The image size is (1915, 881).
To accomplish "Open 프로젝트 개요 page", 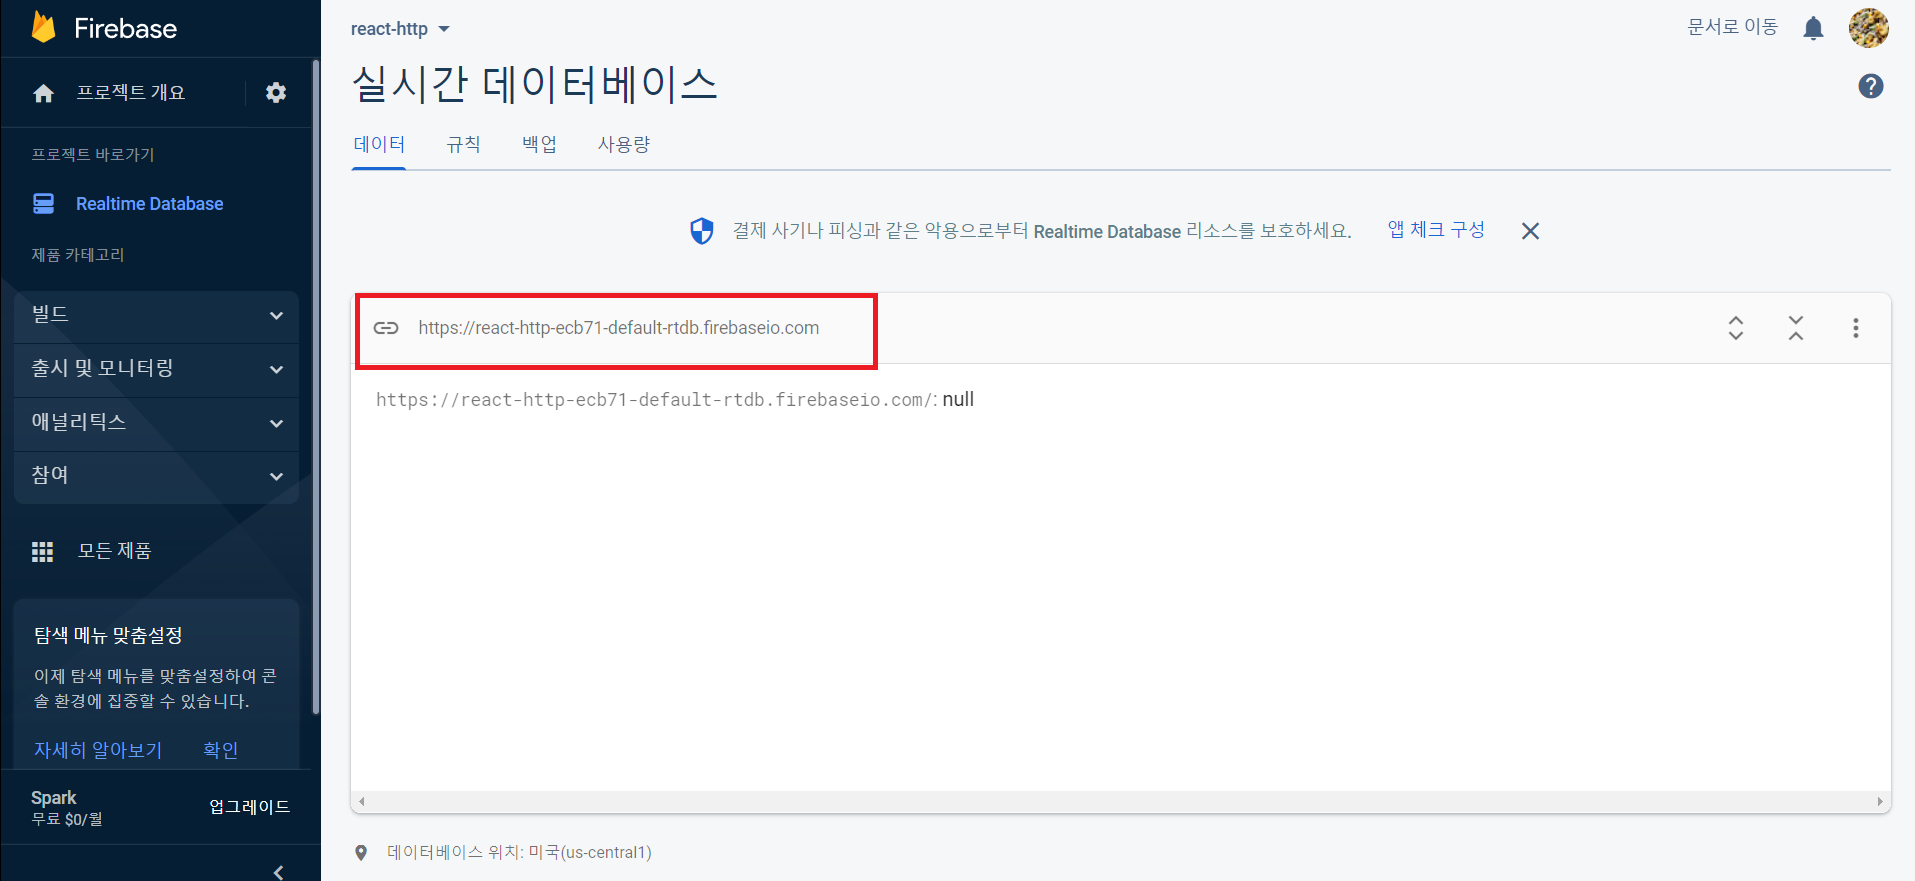I will (x=131, y=93).
